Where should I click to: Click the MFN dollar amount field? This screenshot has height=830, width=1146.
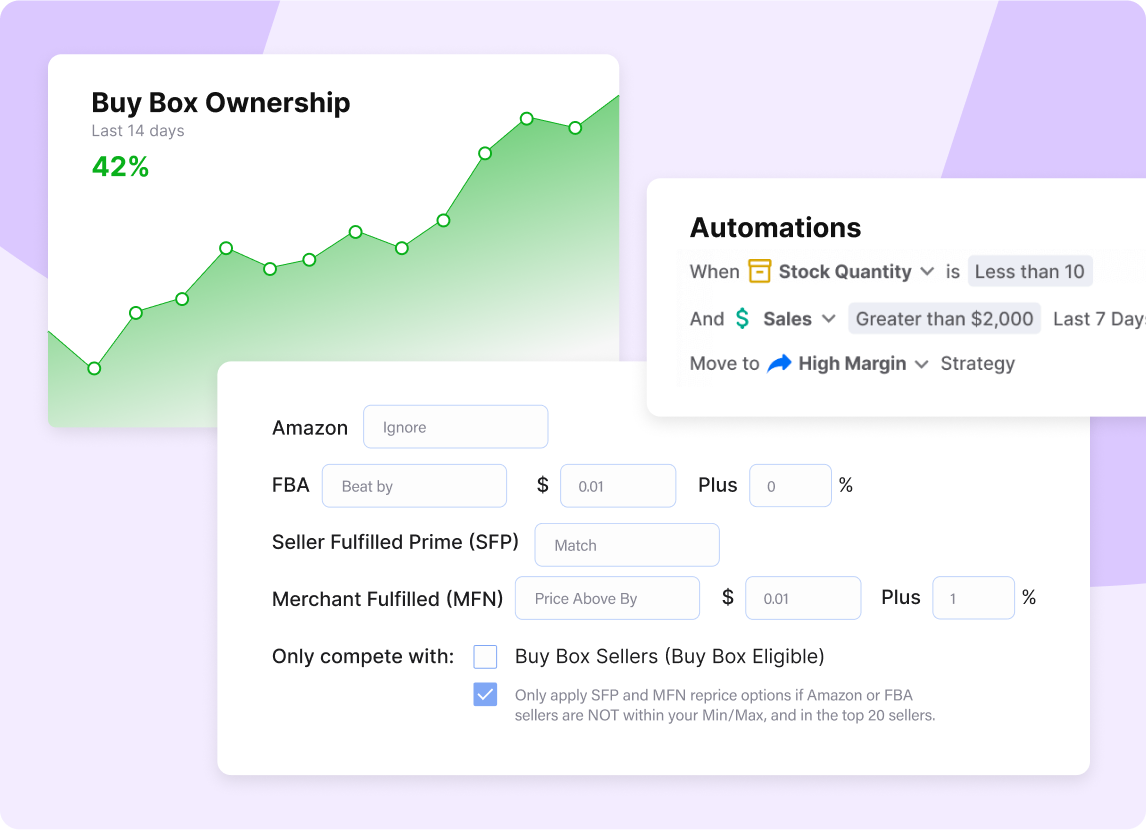[x=803, y=598]
